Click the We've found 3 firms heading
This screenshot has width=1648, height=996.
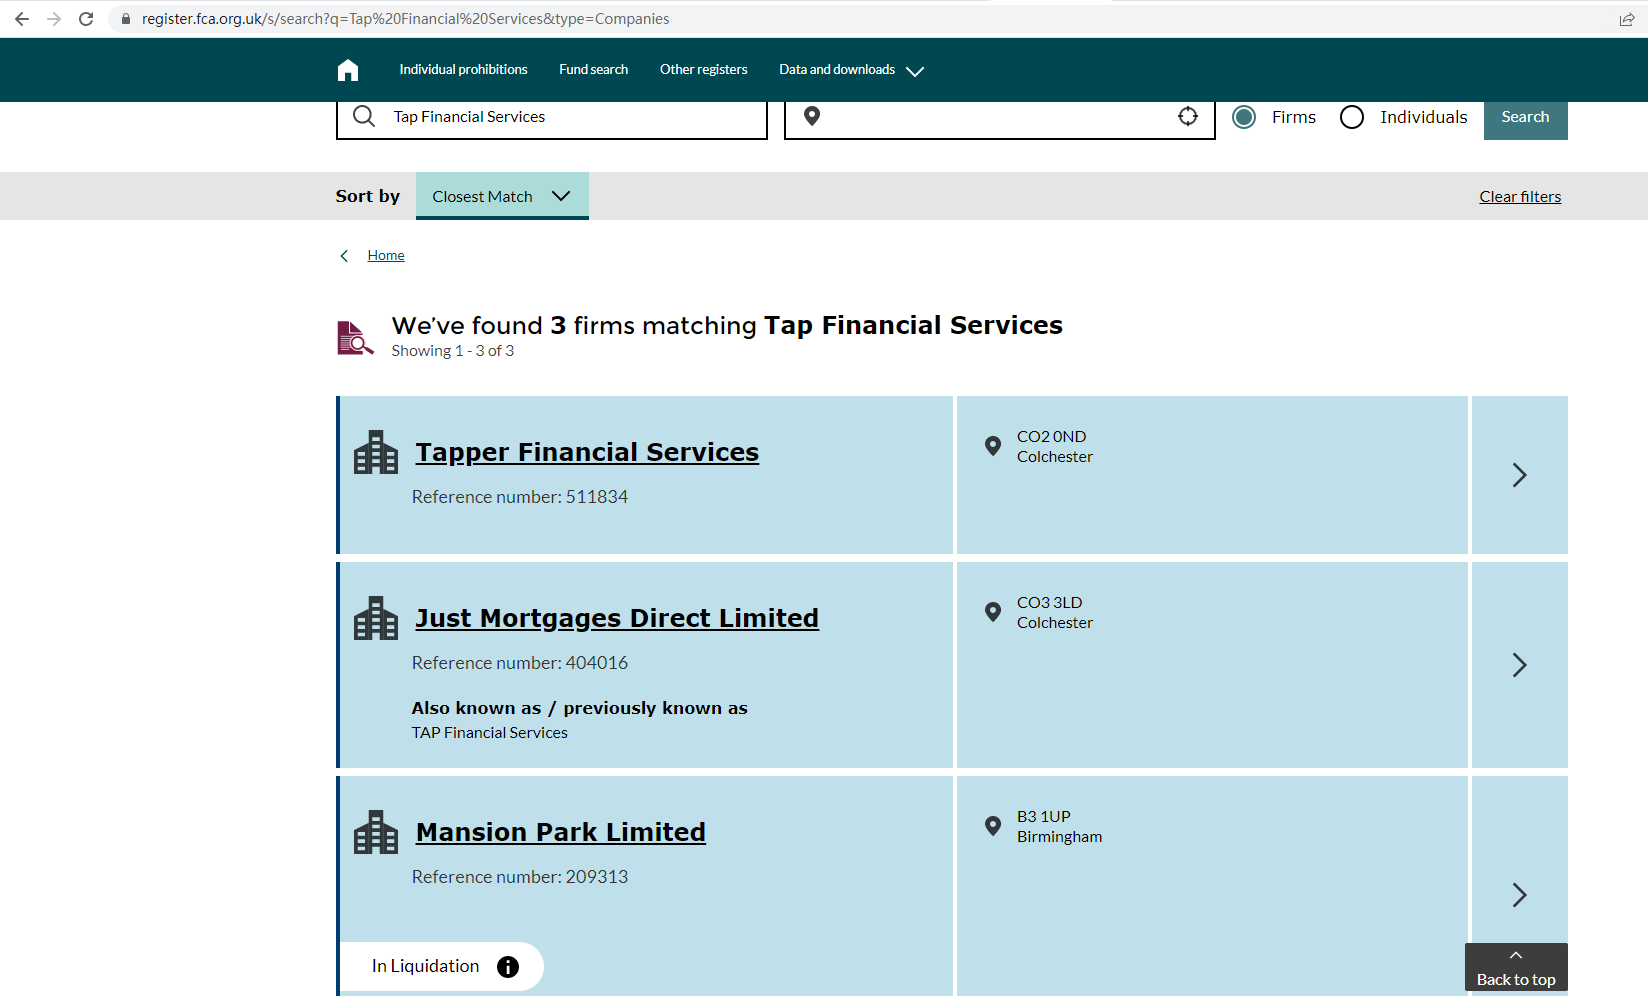point(727,326)
